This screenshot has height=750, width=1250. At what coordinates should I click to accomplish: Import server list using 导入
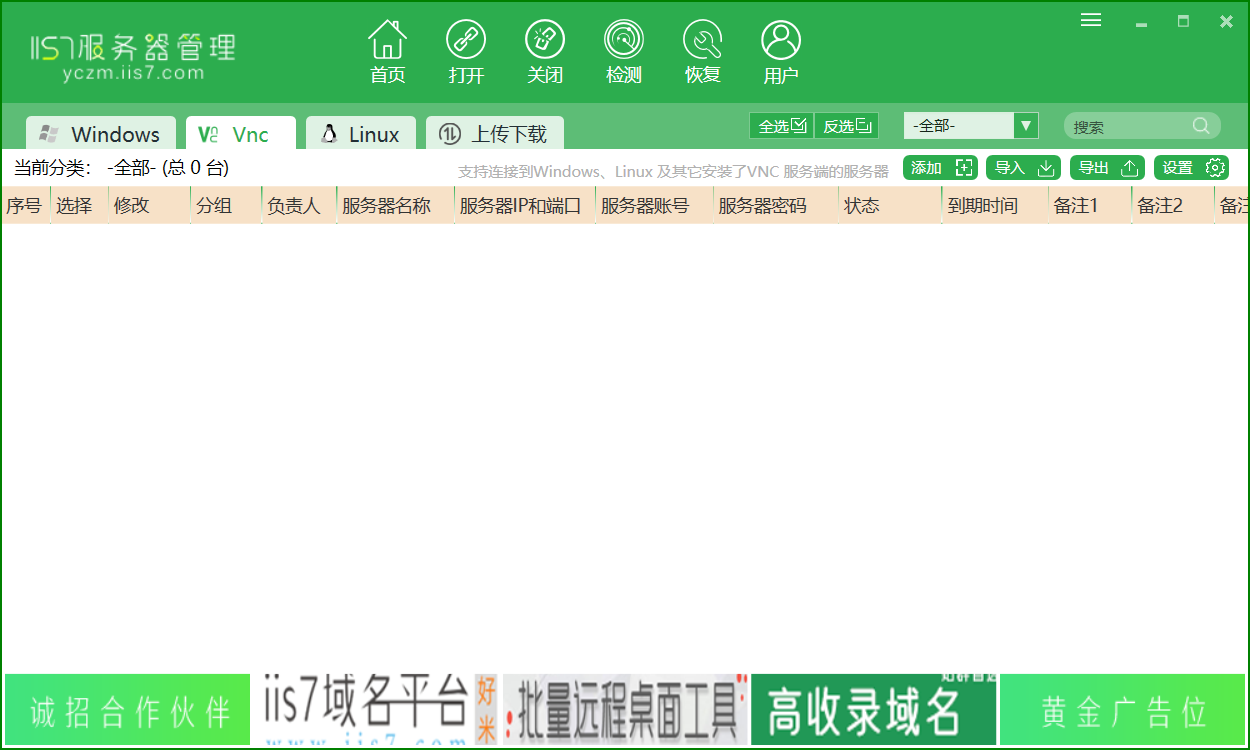coord(1022,167)
